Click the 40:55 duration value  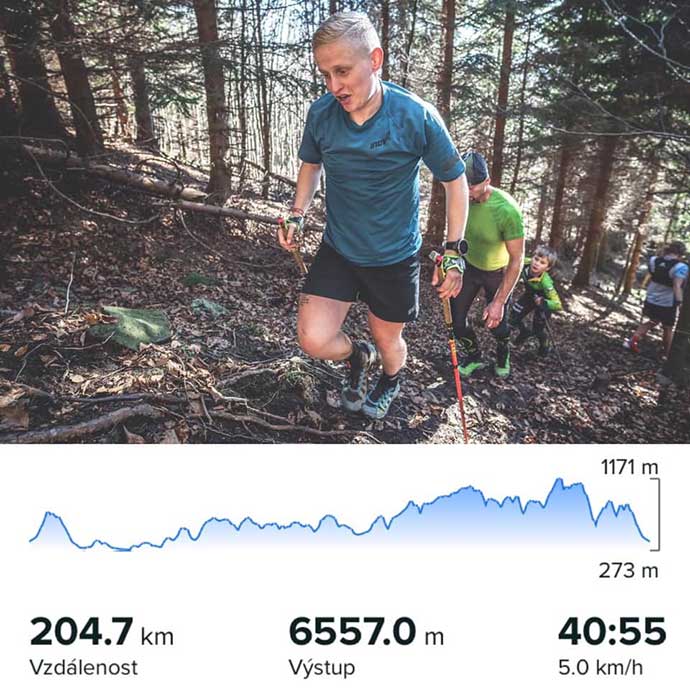pyautogui.click(x=612, y=632)
